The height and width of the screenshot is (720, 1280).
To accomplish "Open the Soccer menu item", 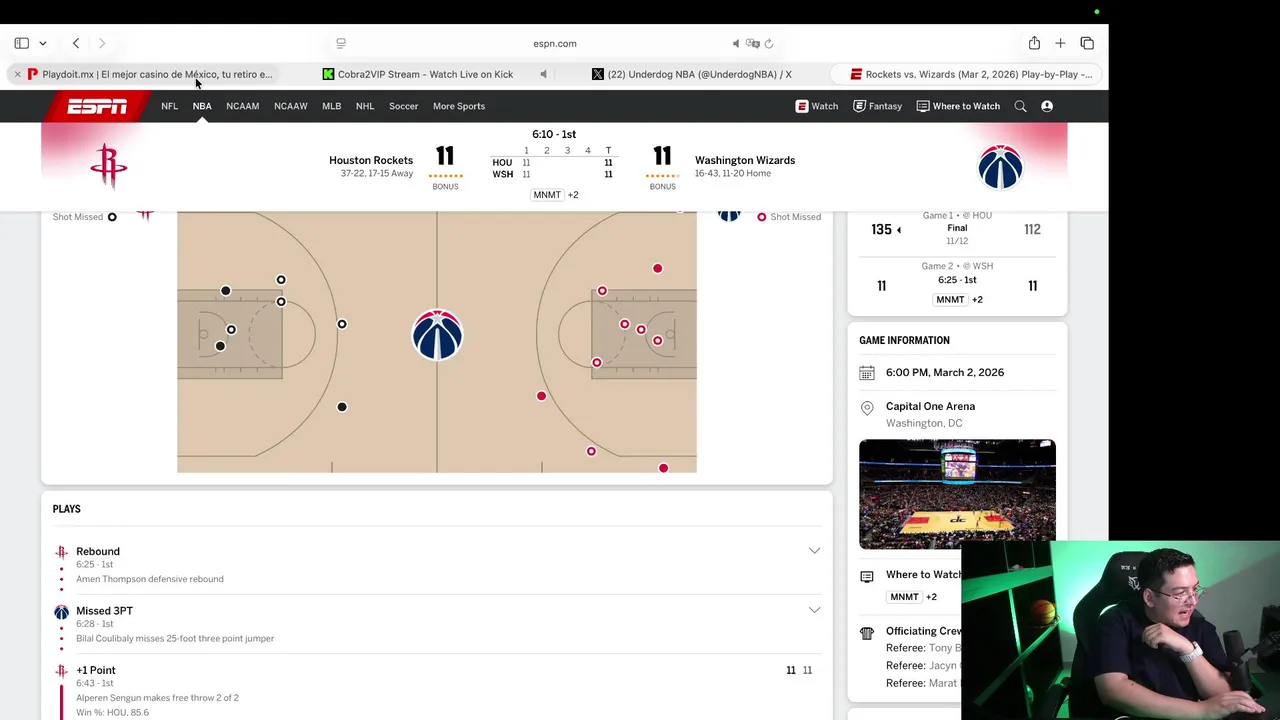I will coord(403,106).
